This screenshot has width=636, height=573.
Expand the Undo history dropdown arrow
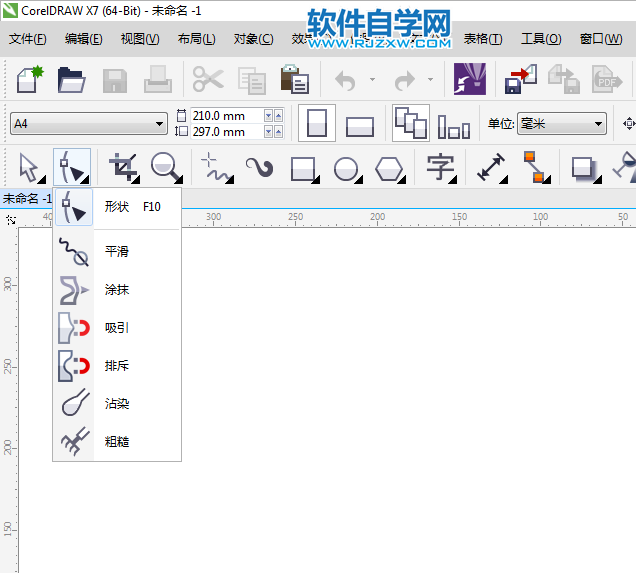tap(373, 80)
